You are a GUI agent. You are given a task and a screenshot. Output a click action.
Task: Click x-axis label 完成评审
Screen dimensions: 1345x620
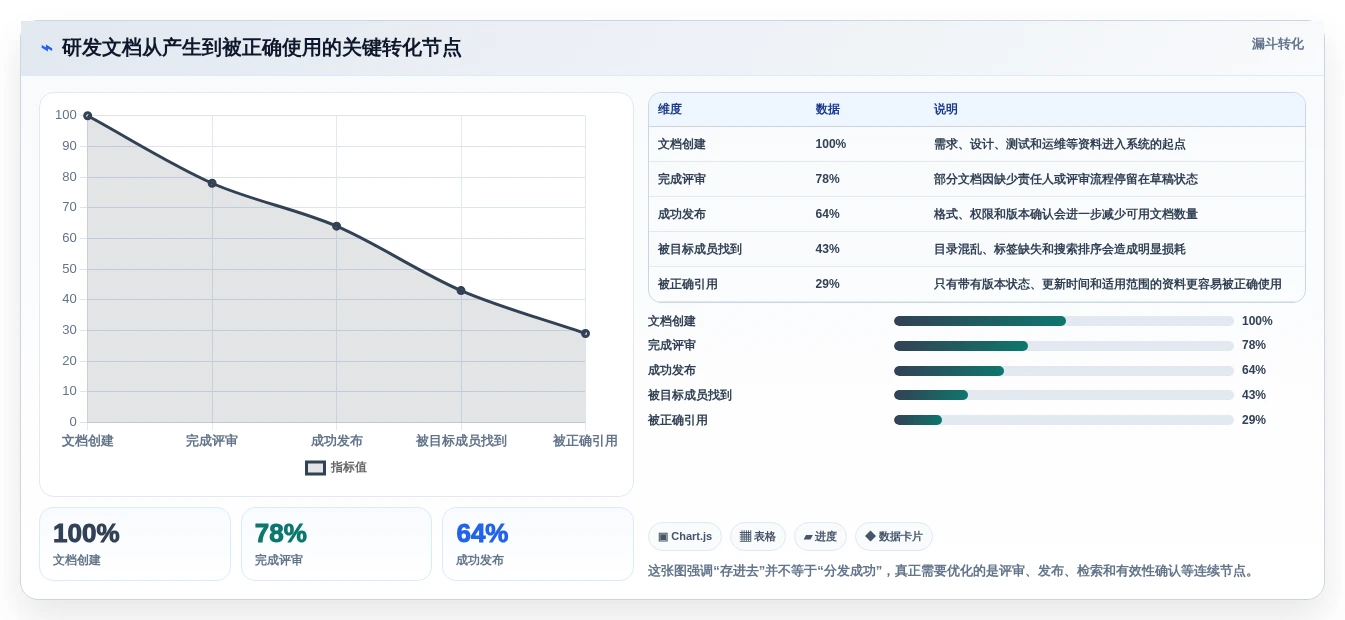point(212,441)
